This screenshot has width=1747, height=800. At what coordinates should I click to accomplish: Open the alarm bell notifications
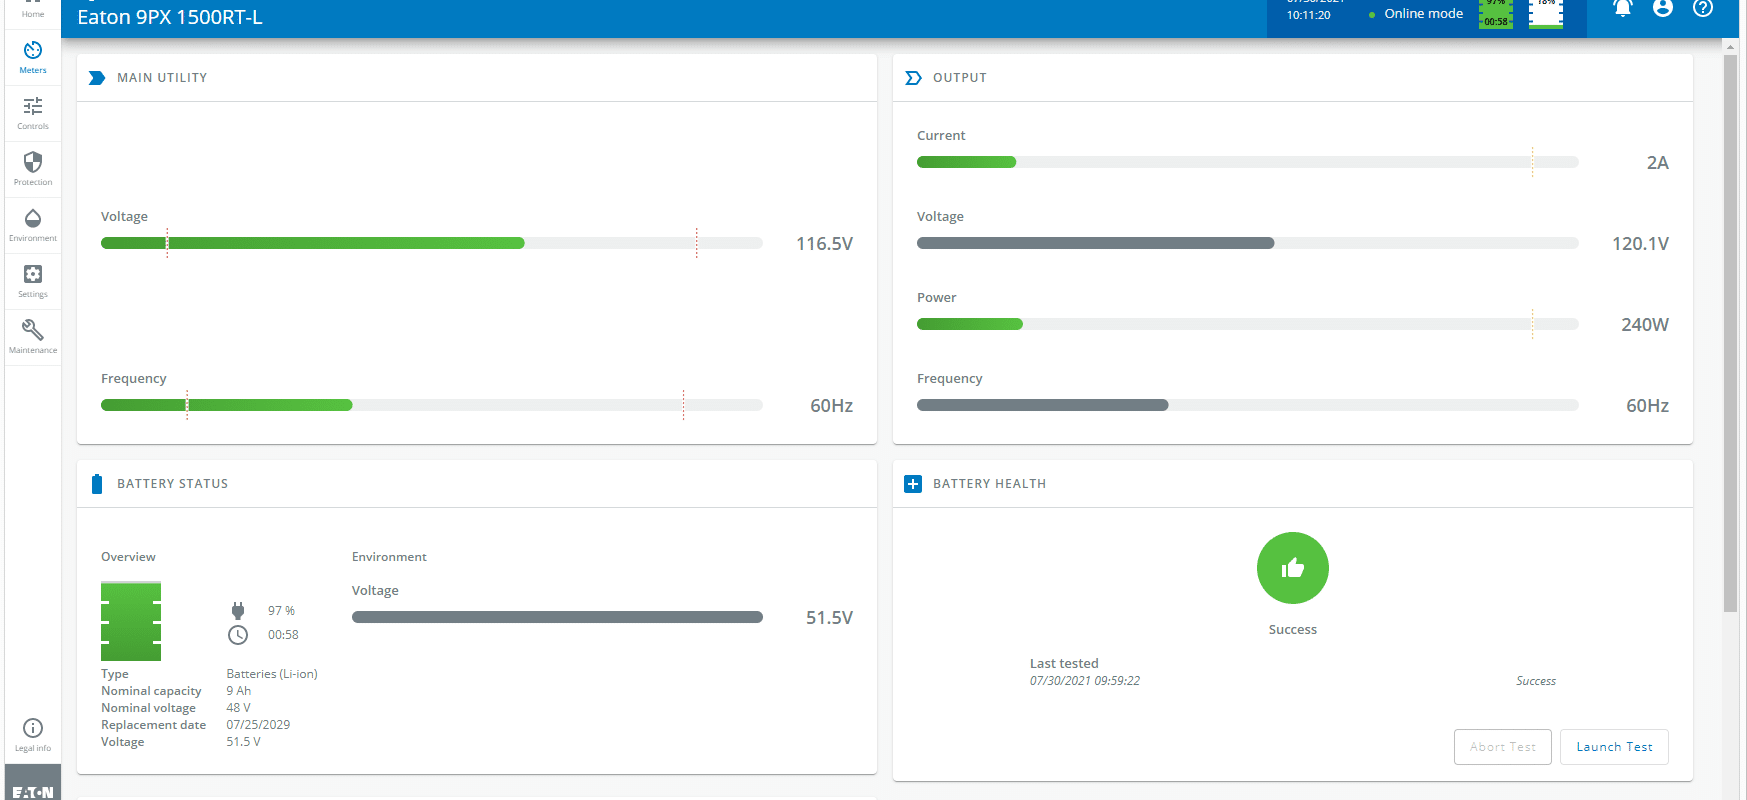[x=1623, y=9]
